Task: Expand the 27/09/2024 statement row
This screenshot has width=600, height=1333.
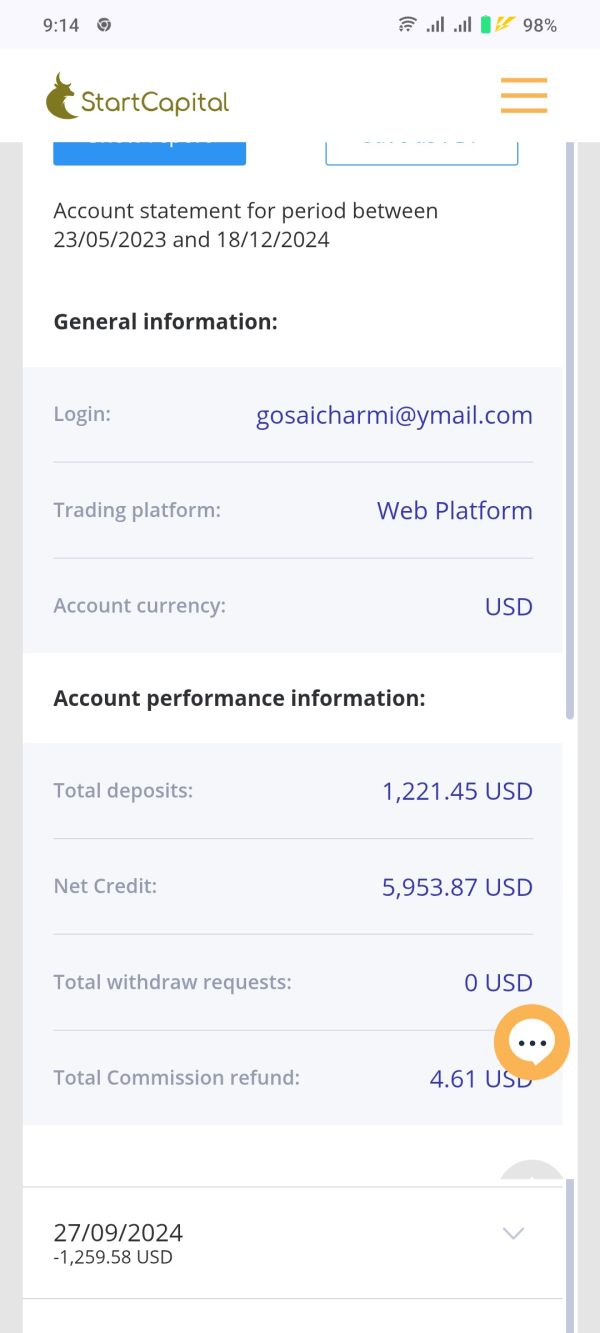Action: [293, 1243]
